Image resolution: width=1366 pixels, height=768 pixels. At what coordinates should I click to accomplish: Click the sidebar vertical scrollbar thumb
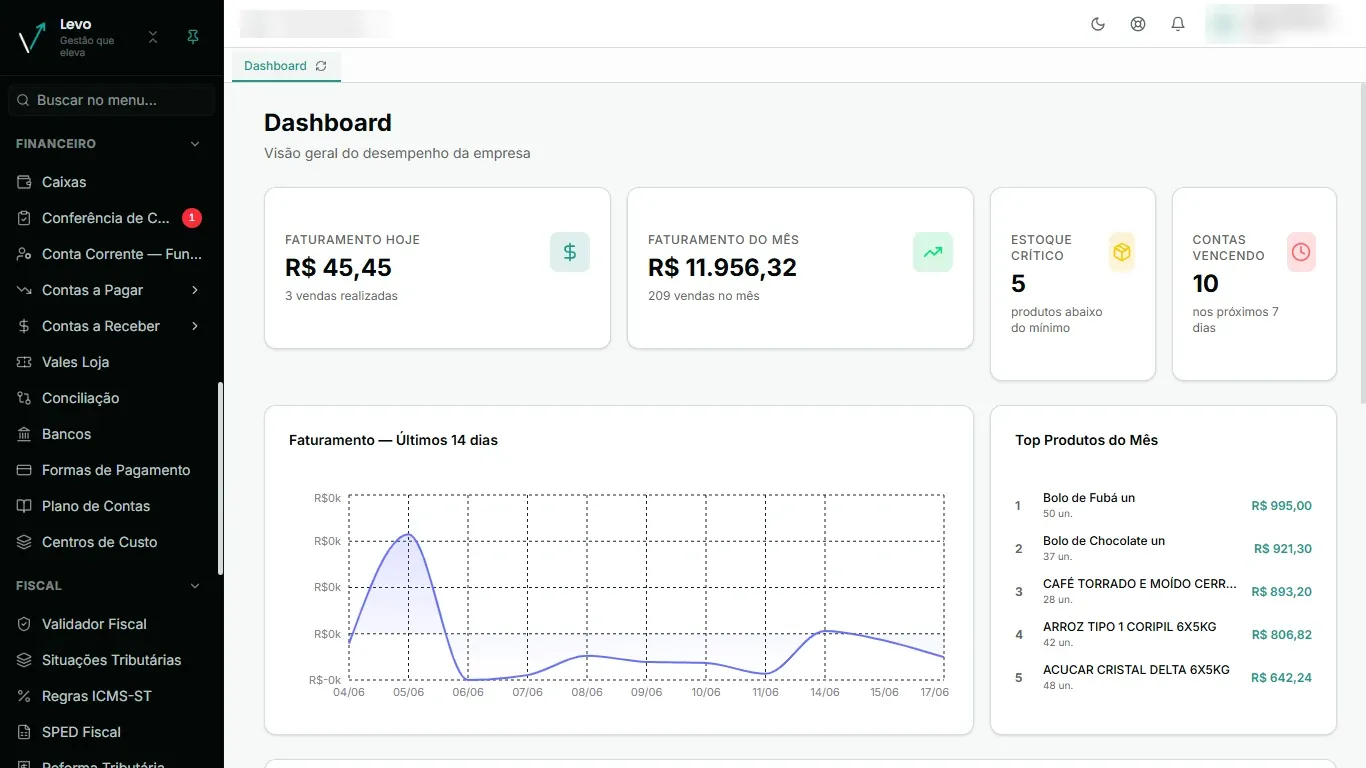220,478
